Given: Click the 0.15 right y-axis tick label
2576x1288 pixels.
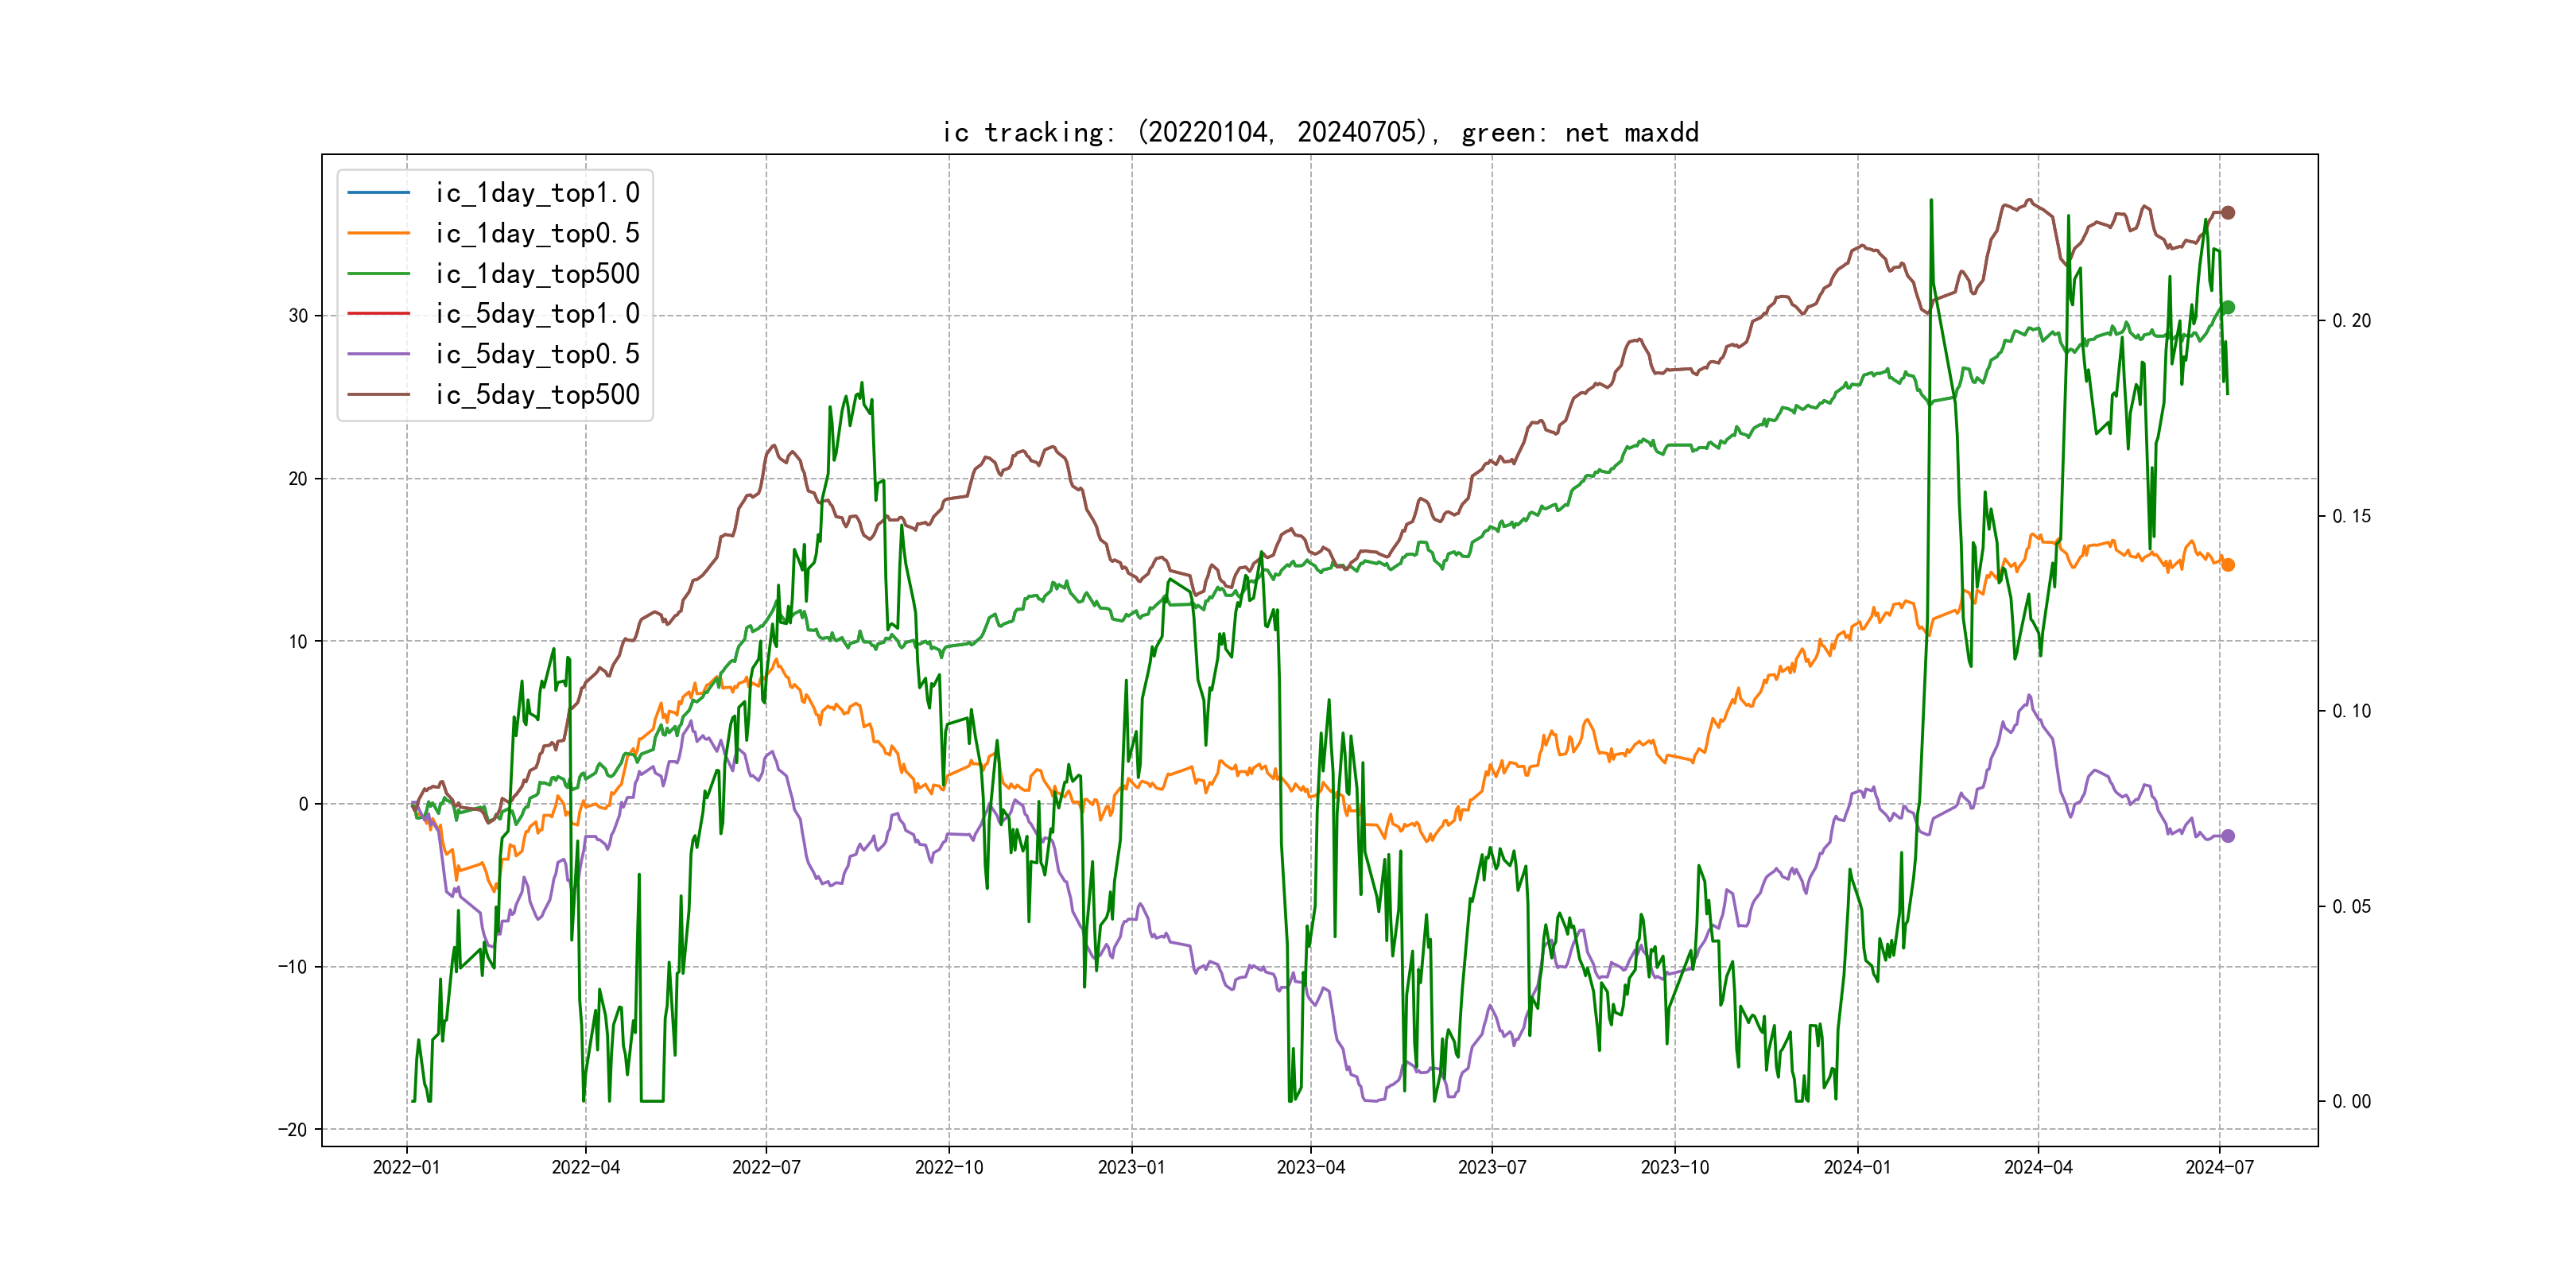Looking at the screenshot, I should [2351, 517].
